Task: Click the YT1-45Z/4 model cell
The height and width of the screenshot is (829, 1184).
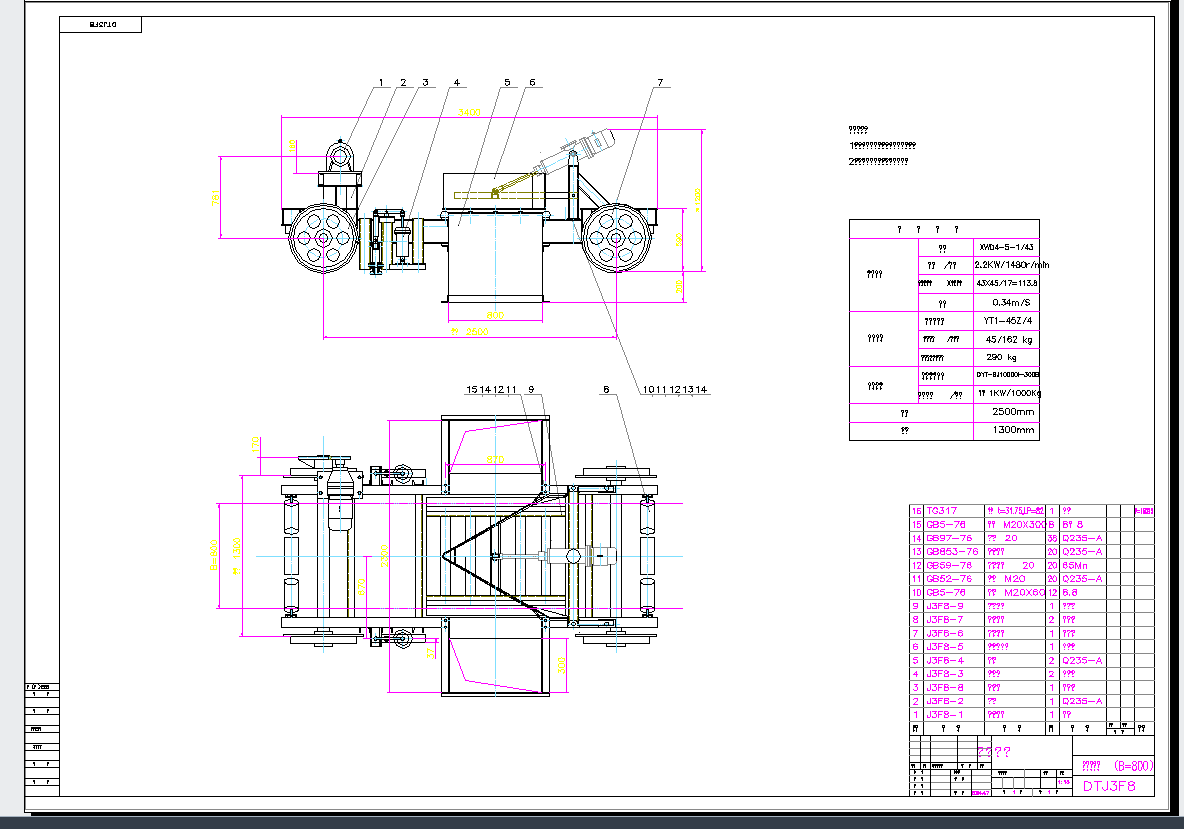Action: 1006,321
